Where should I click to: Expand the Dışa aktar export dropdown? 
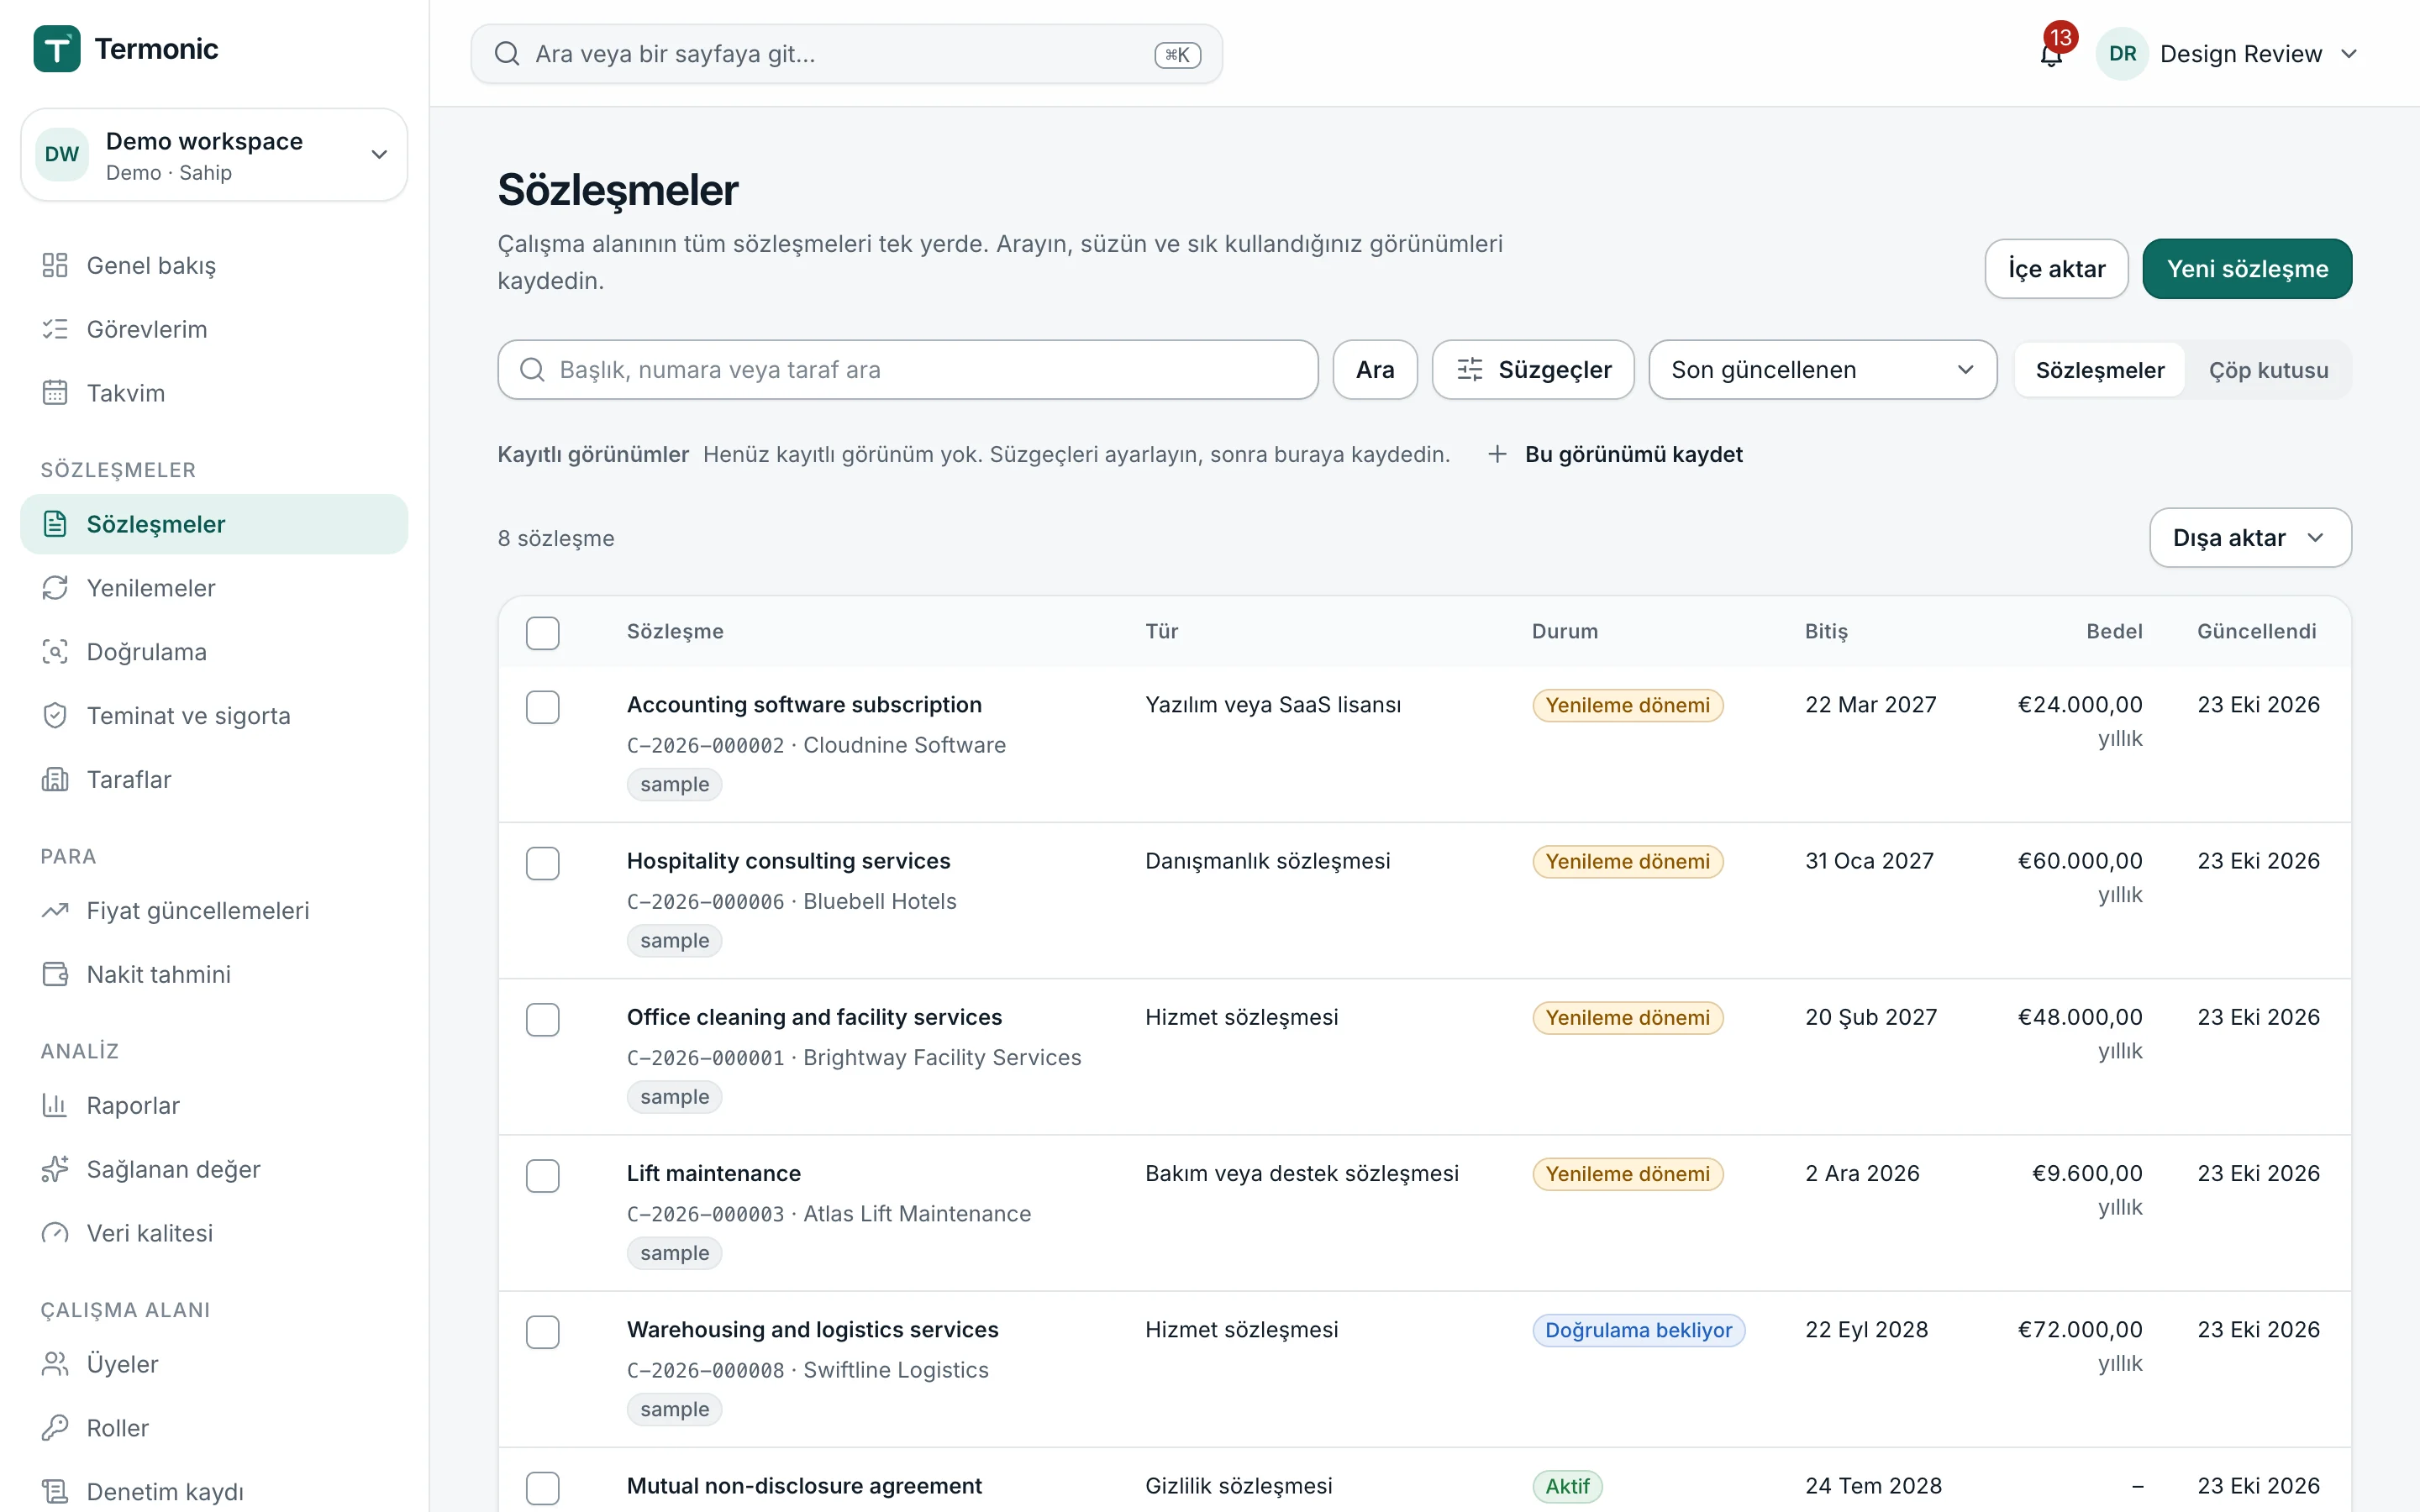[x=2250, y=538]
